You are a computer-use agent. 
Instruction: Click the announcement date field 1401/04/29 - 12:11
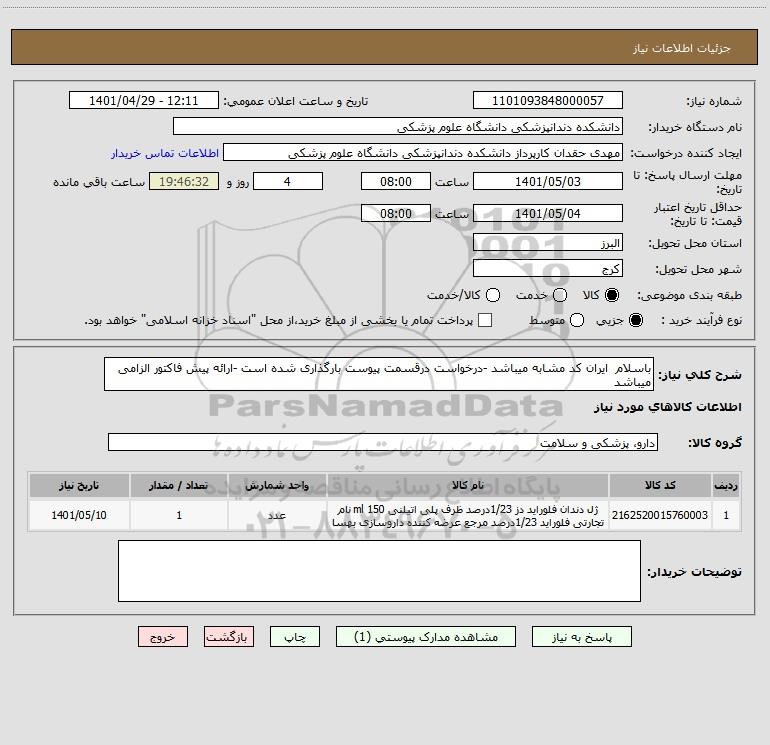click(x=144, y=100)
